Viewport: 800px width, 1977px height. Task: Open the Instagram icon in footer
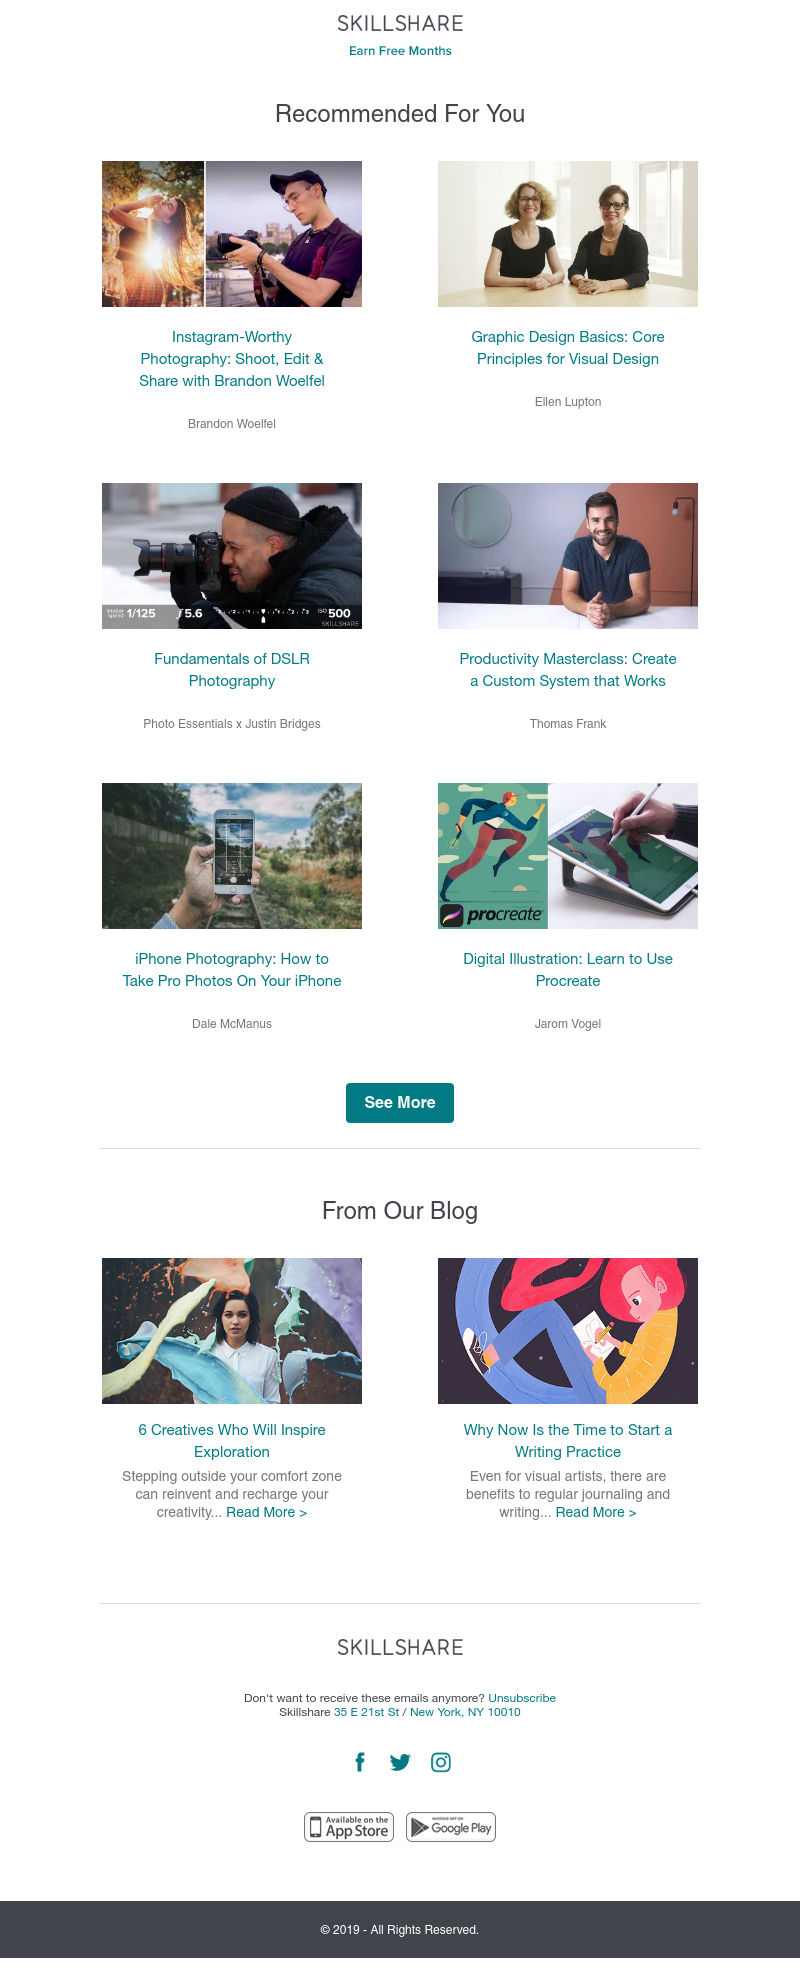(x=441, y=1762)
